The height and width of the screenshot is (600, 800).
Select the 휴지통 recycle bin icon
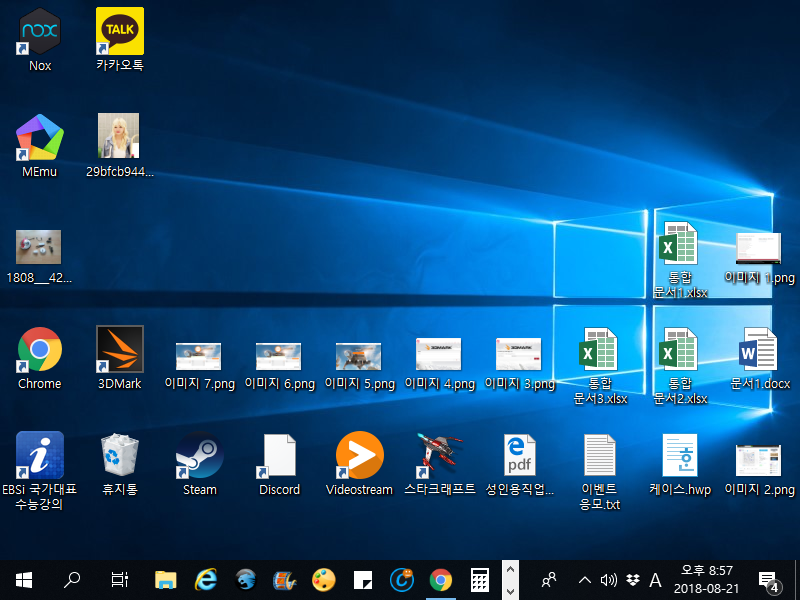[120, 464]
